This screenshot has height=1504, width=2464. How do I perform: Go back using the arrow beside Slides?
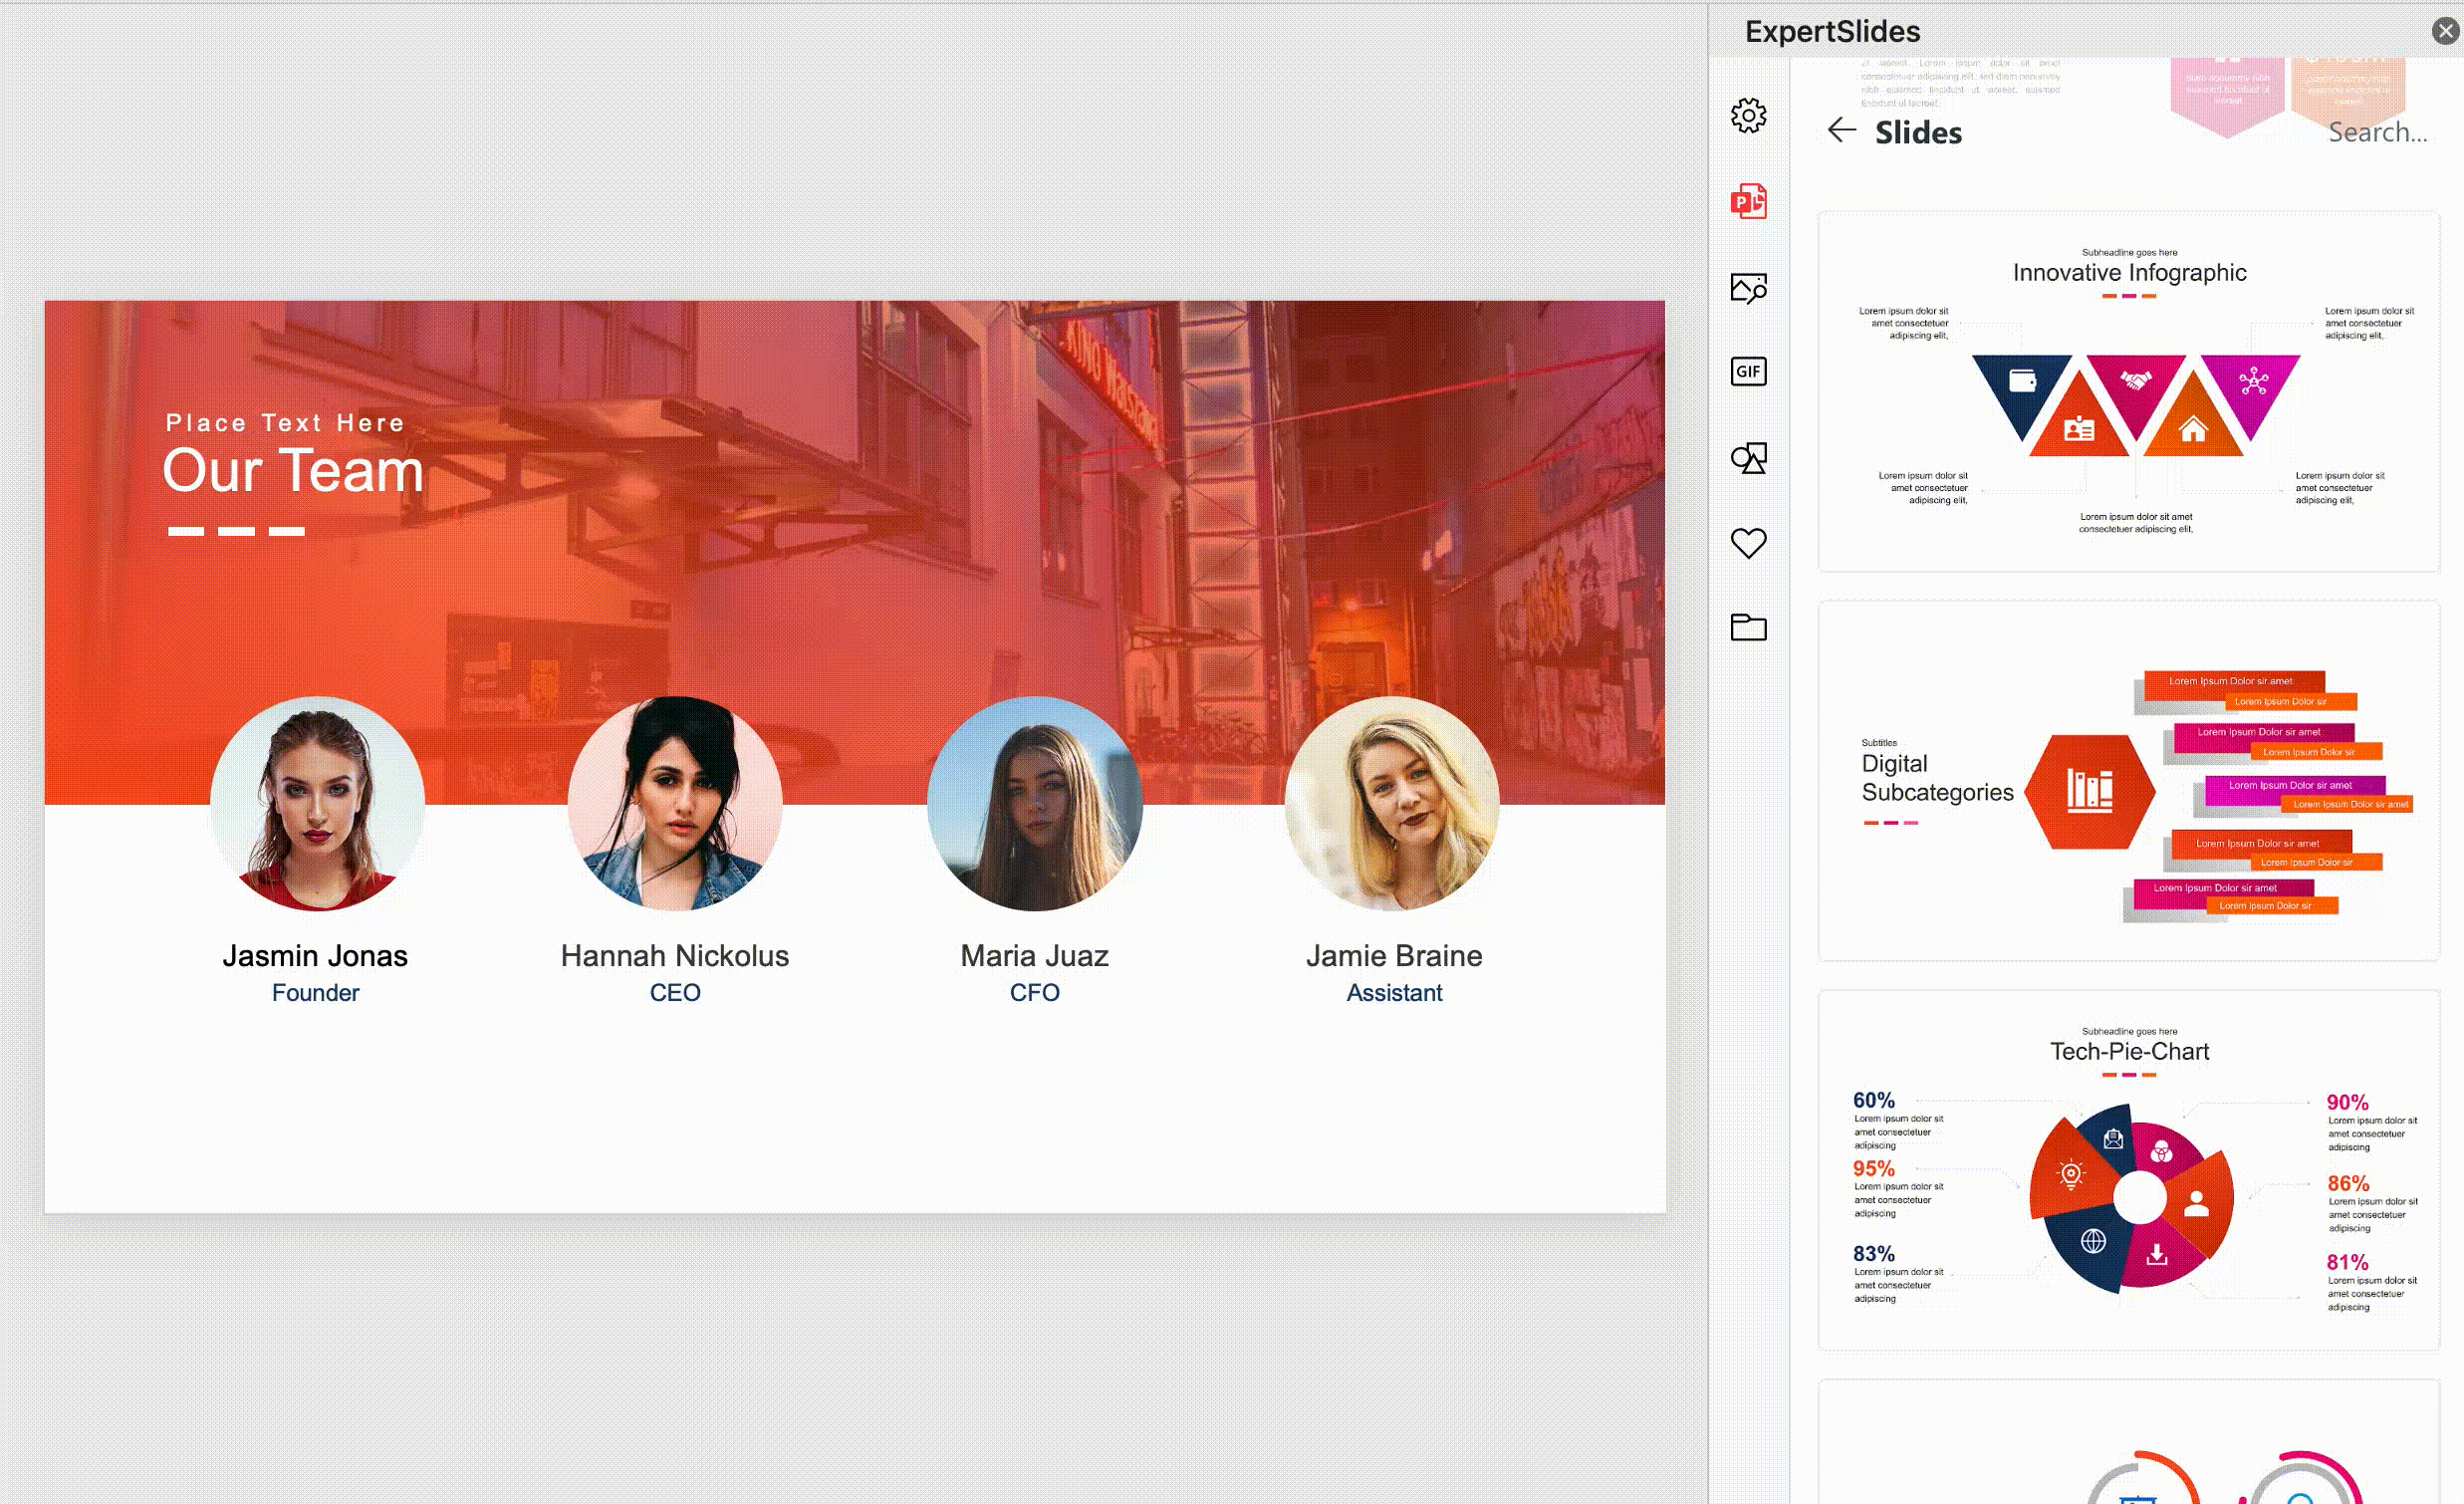(1841, 130)
